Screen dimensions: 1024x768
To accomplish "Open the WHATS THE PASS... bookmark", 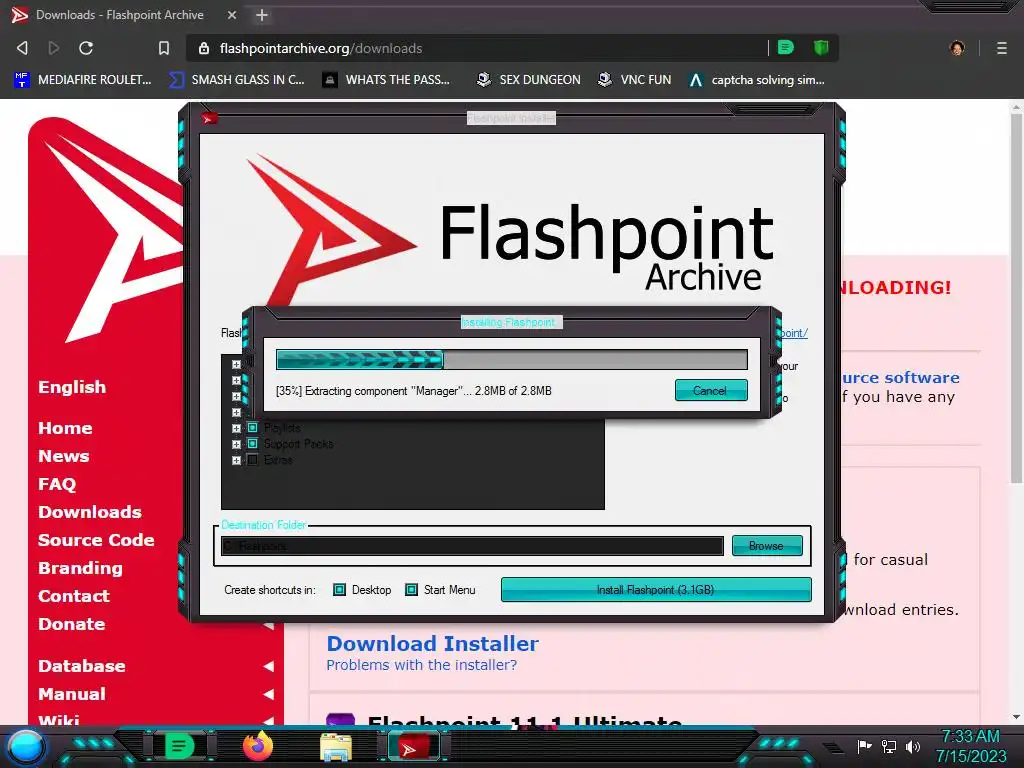I will coord(387,80).
